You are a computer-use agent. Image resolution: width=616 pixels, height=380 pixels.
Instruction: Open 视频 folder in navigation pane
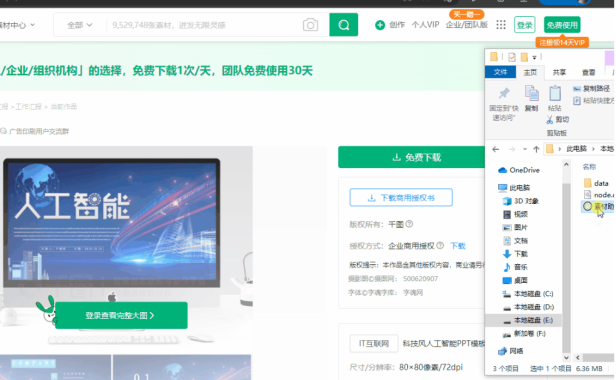515,214
